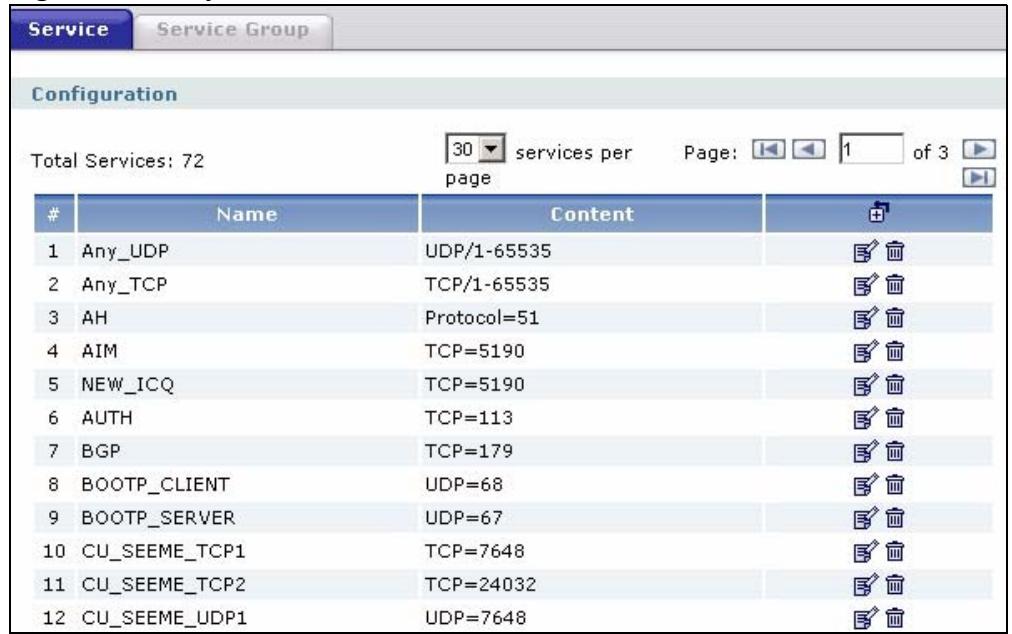Edit the BGP service entry
This screenshot has height=634, width=1012.
tap(865, 451)
